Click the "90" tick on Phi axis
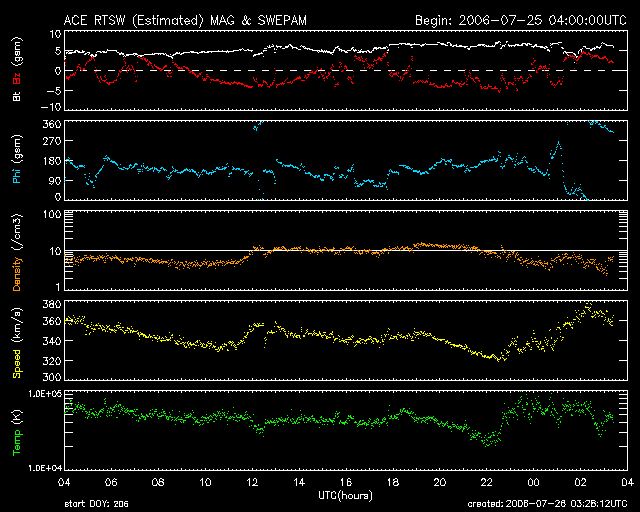 click(x=55, y=180)
